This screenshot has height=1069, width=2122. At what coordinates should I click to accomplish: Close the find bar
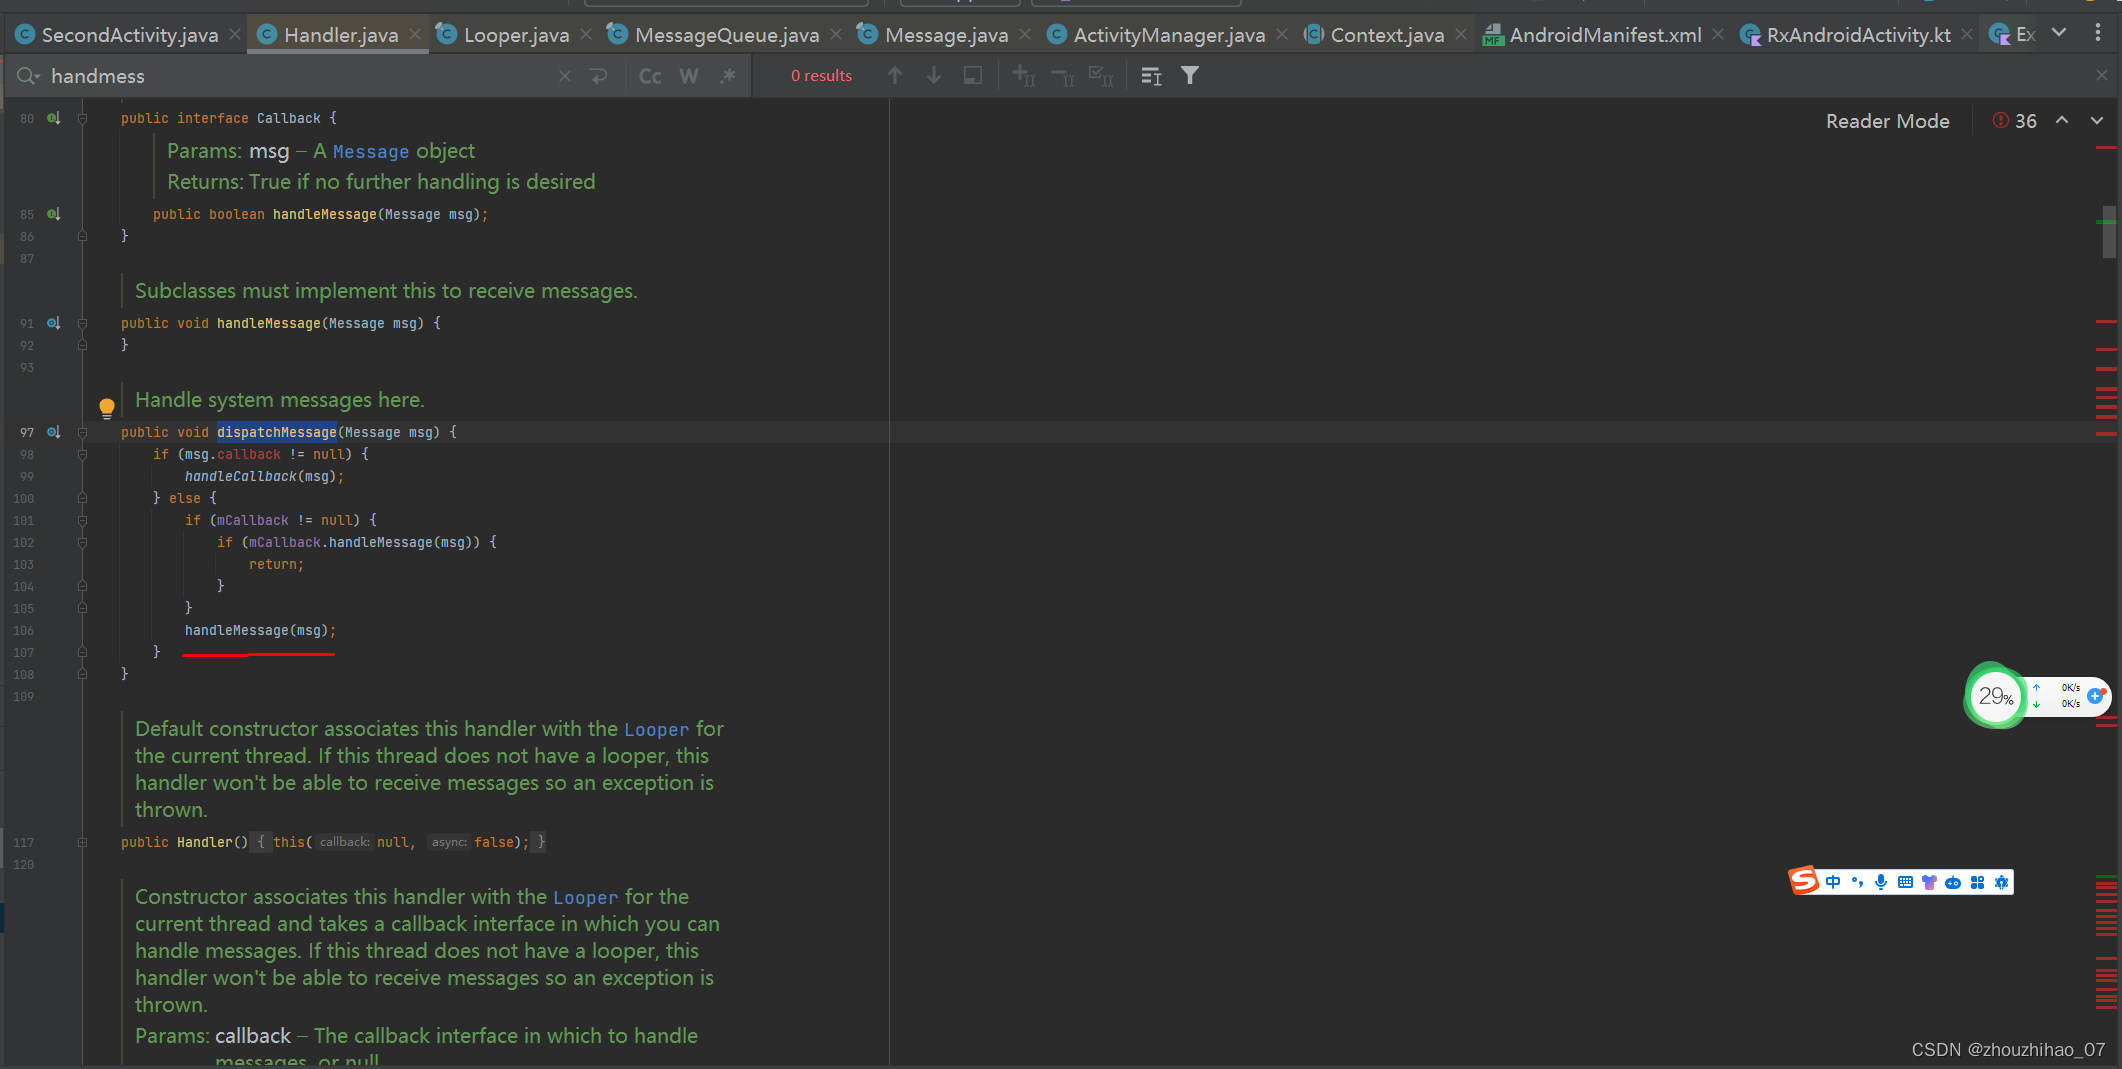pos(2101,76)
